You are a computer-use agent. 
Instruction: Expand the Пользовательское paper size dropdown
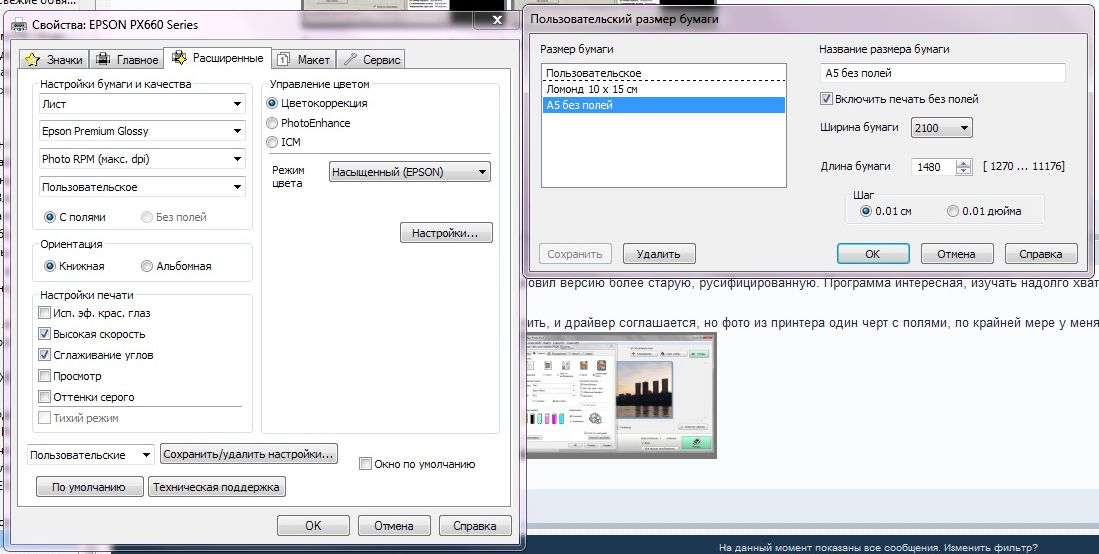tap(142, 187)
